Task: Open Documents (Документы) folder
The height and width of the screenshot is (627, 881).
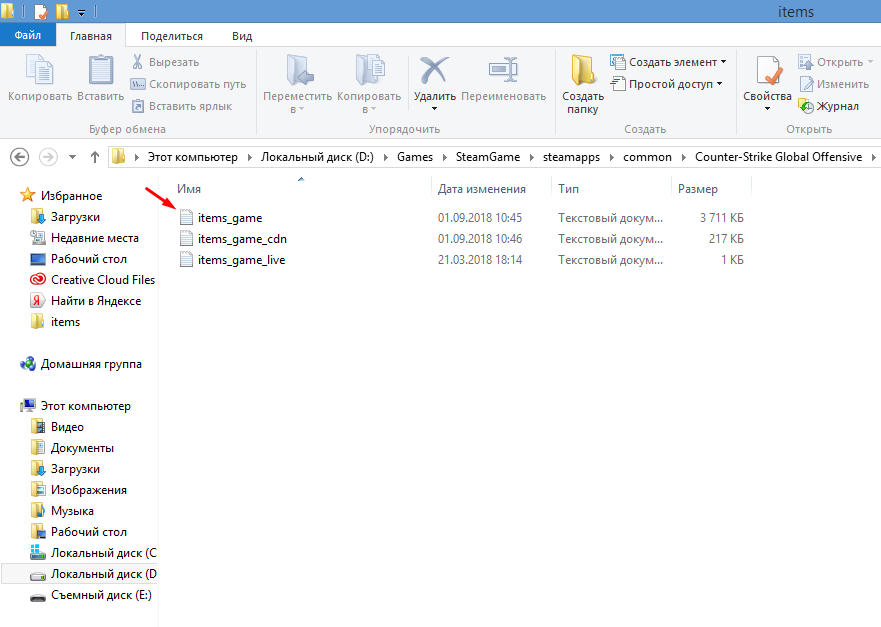Action: tap(72, 448)
